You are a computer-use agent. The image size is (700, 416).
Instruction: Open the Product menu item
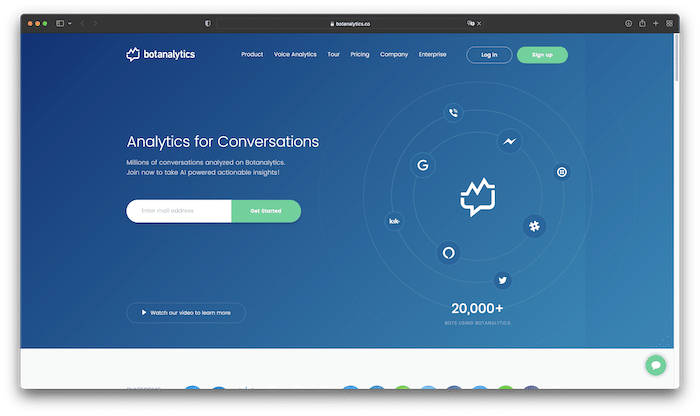pyautogui.click(x=252, y=54)
